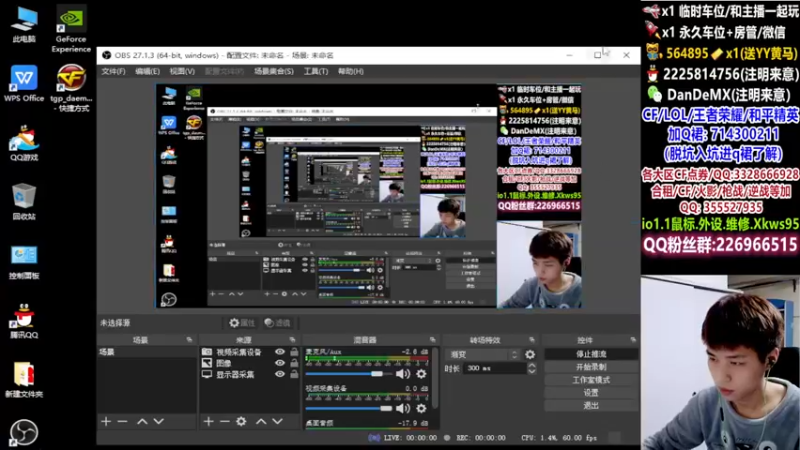Pop out the 来源 dock panel
The image size is (800, 450).
click(292, 340)
